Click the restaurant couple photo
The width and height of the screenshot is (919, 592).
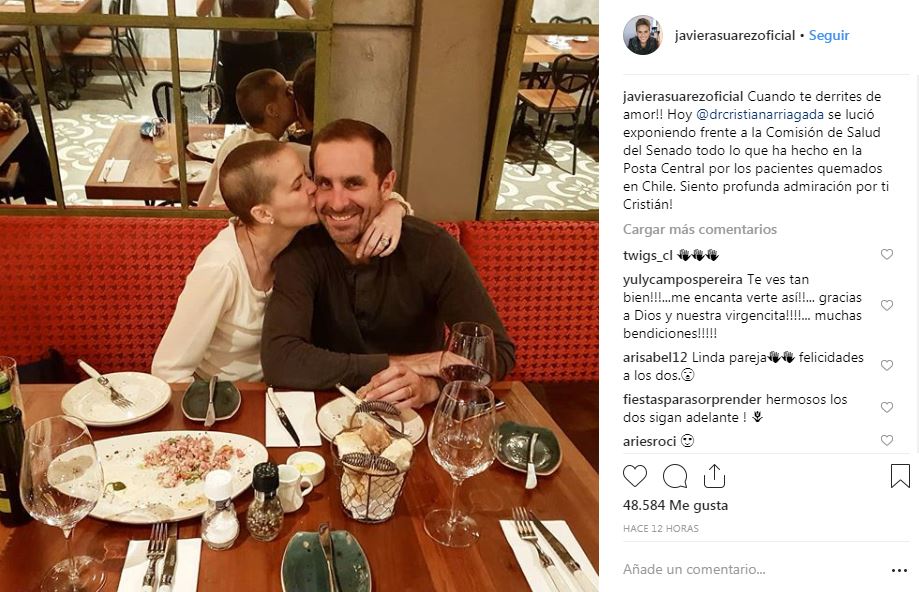pyautogui.click(x=299, y=296)
